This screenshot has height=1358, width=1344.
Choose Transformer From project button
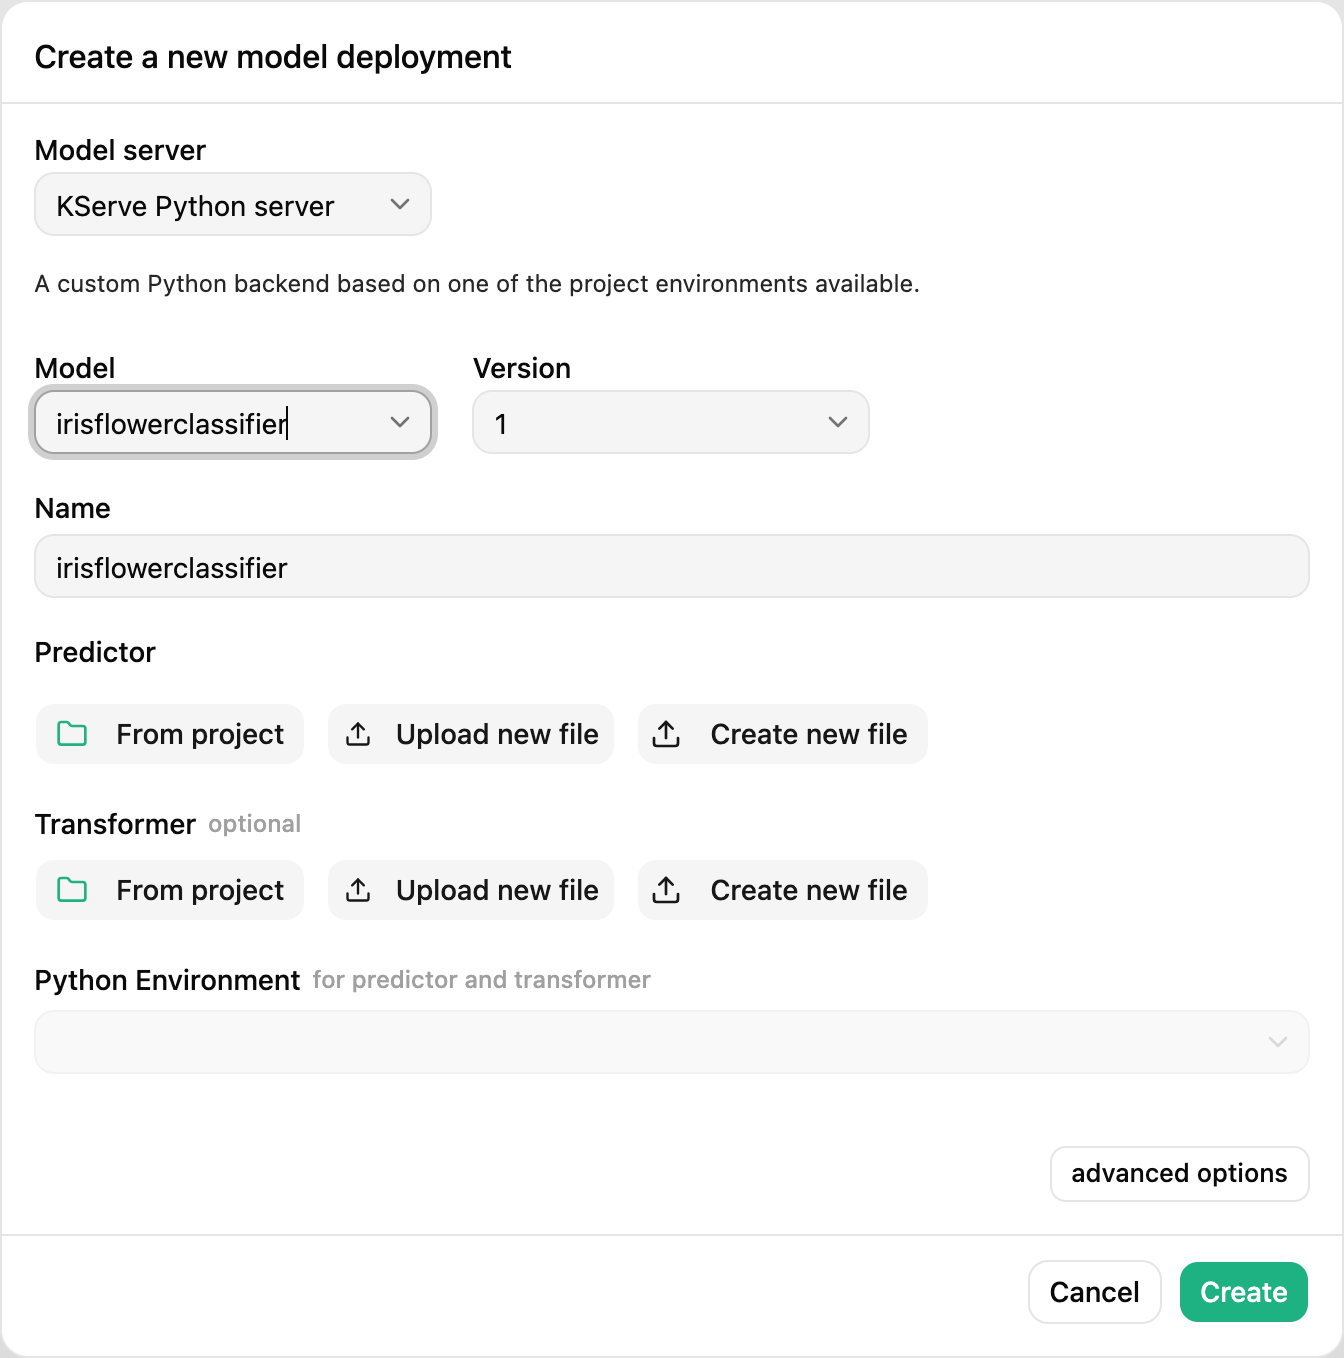click(x=170, y=890)
